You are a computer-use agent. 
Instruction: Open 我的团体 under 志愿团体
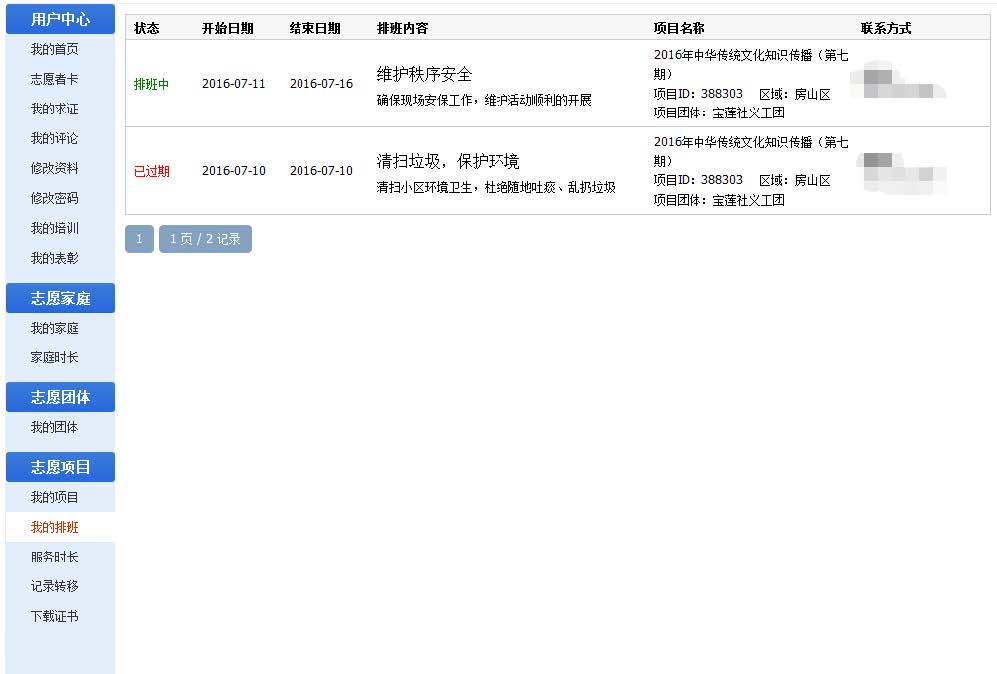click(54, 427)
